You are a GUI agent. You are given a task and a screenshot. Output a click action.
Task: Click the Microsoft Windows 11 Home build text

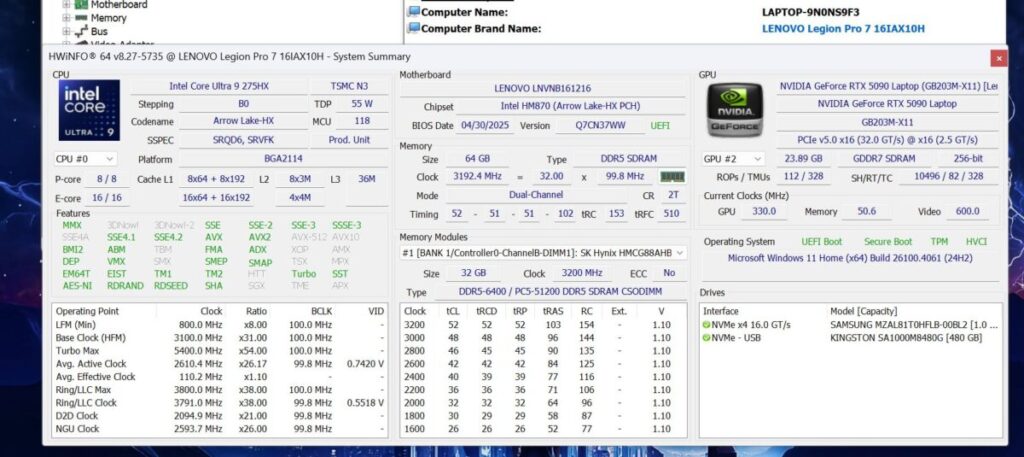click(850, 259)
